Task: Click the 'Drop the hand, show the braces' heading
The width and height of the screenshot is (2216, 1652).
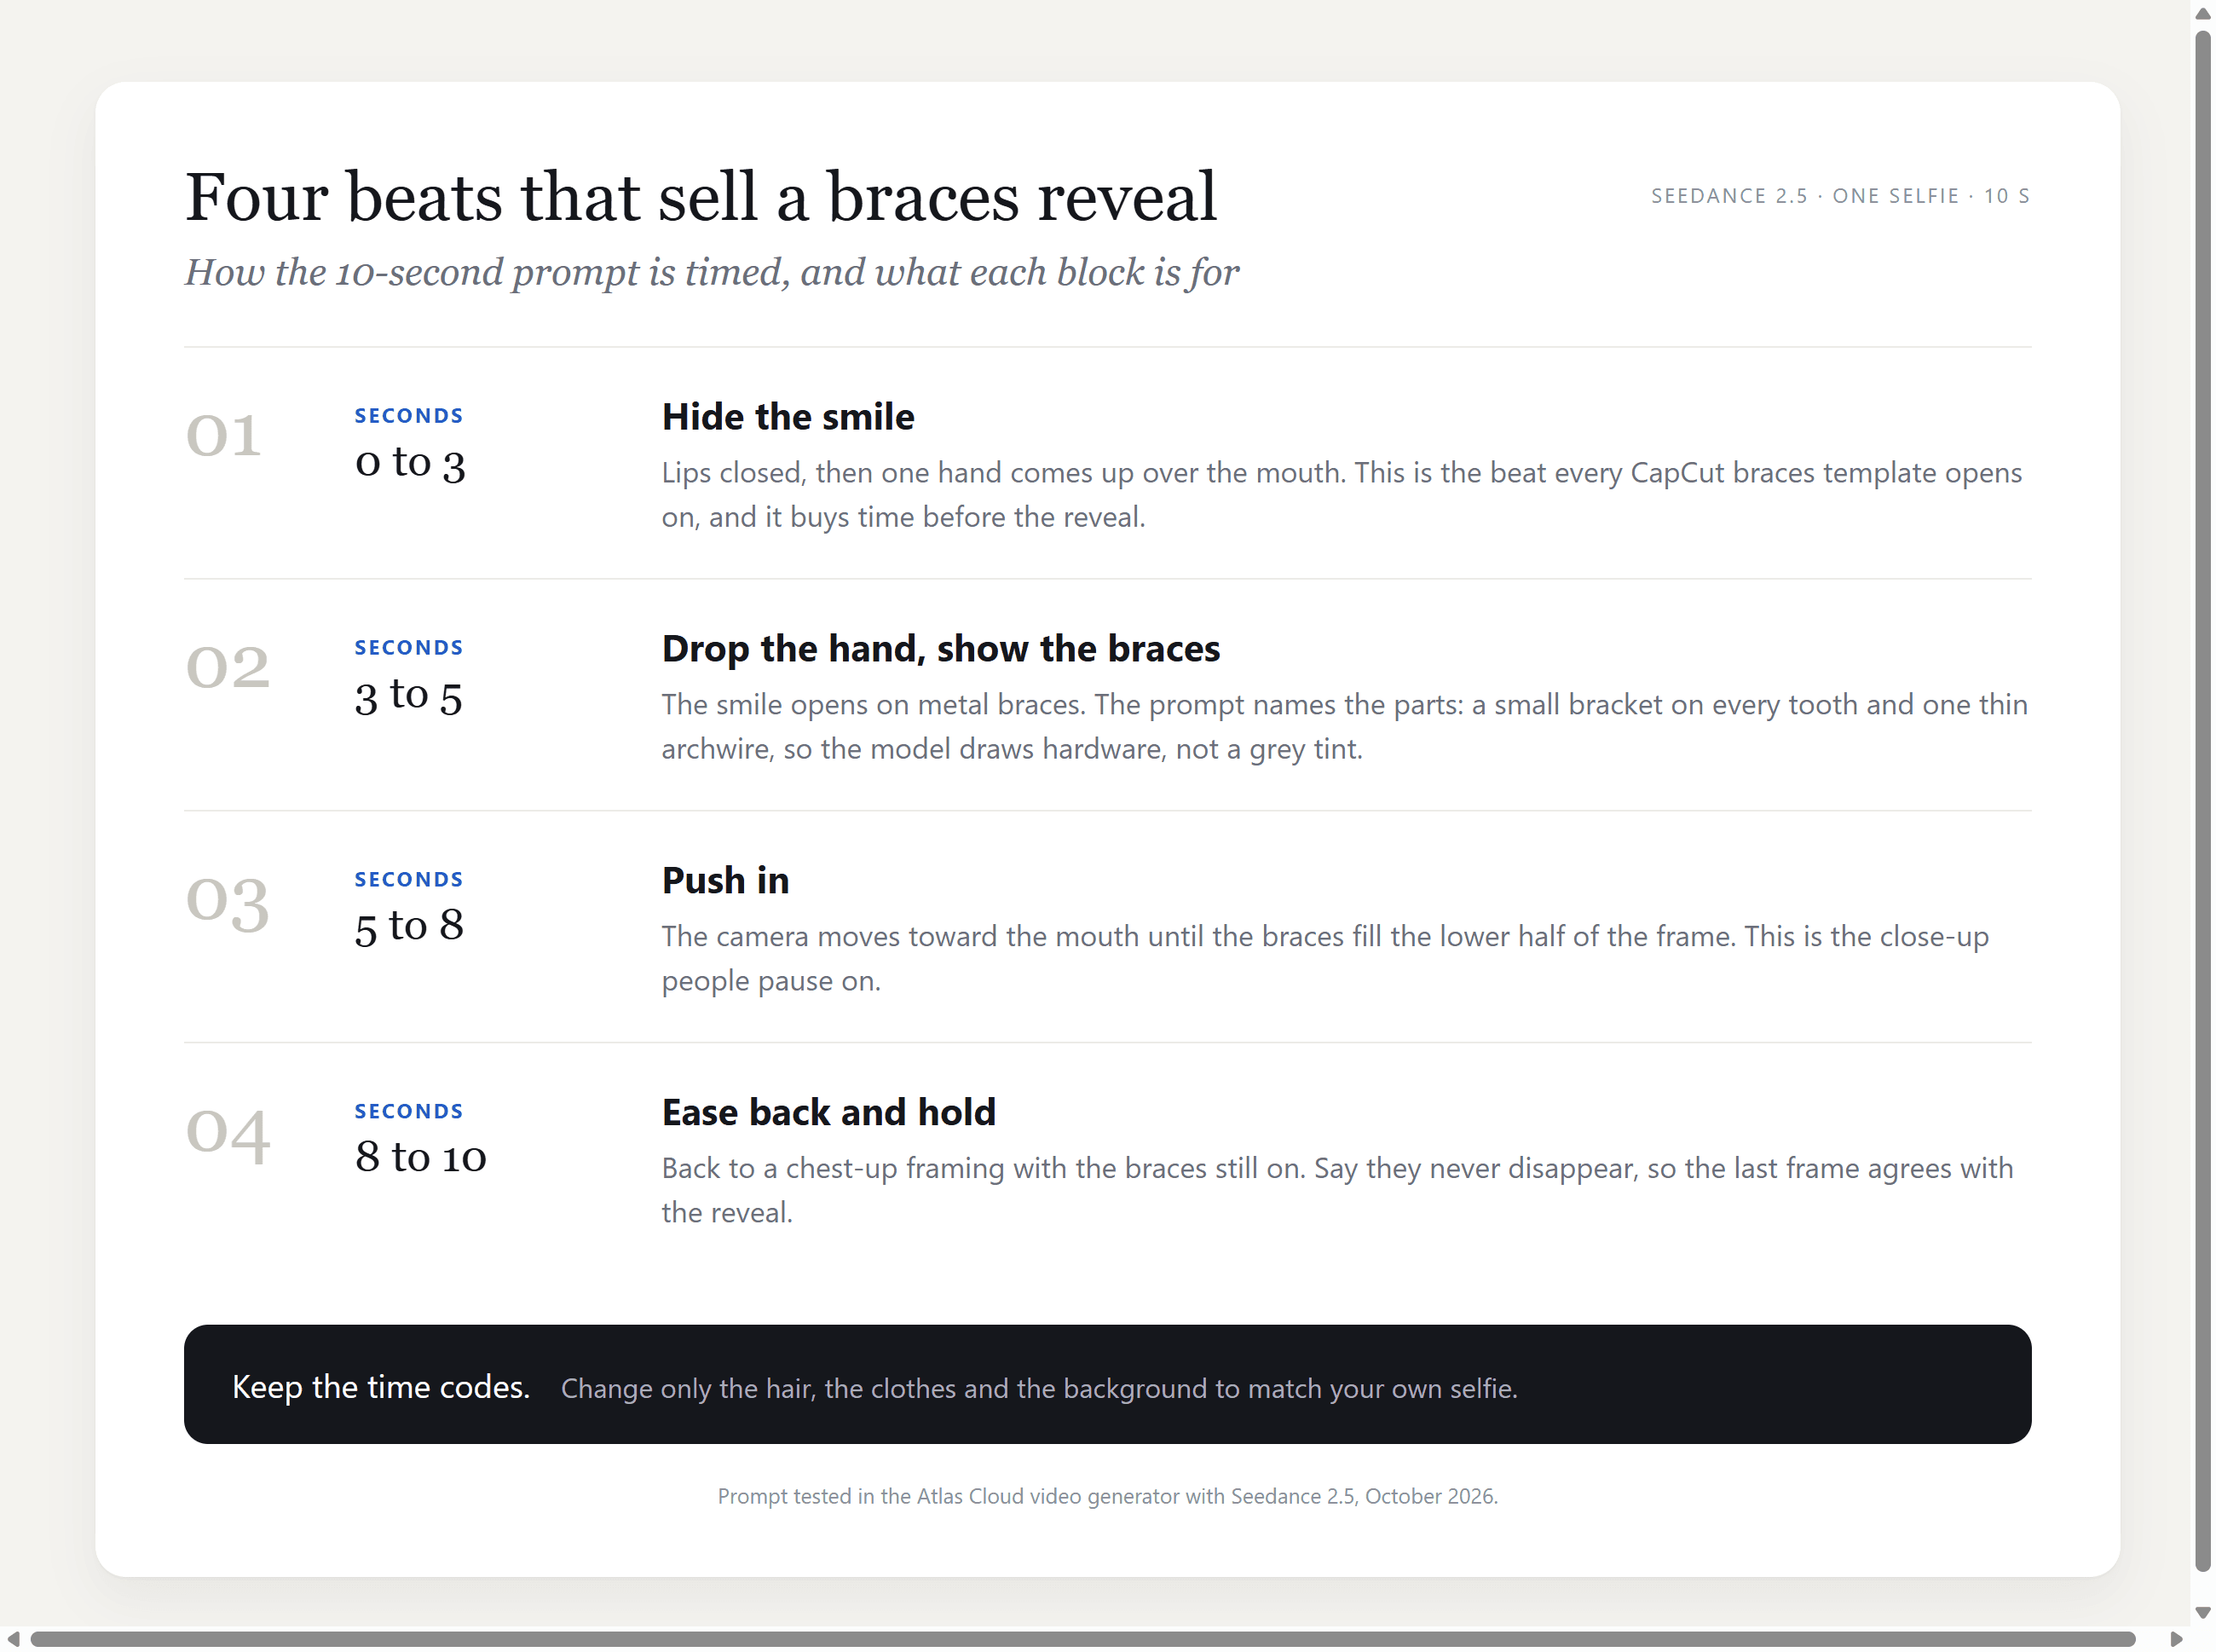Action: [x=941, y=649]
